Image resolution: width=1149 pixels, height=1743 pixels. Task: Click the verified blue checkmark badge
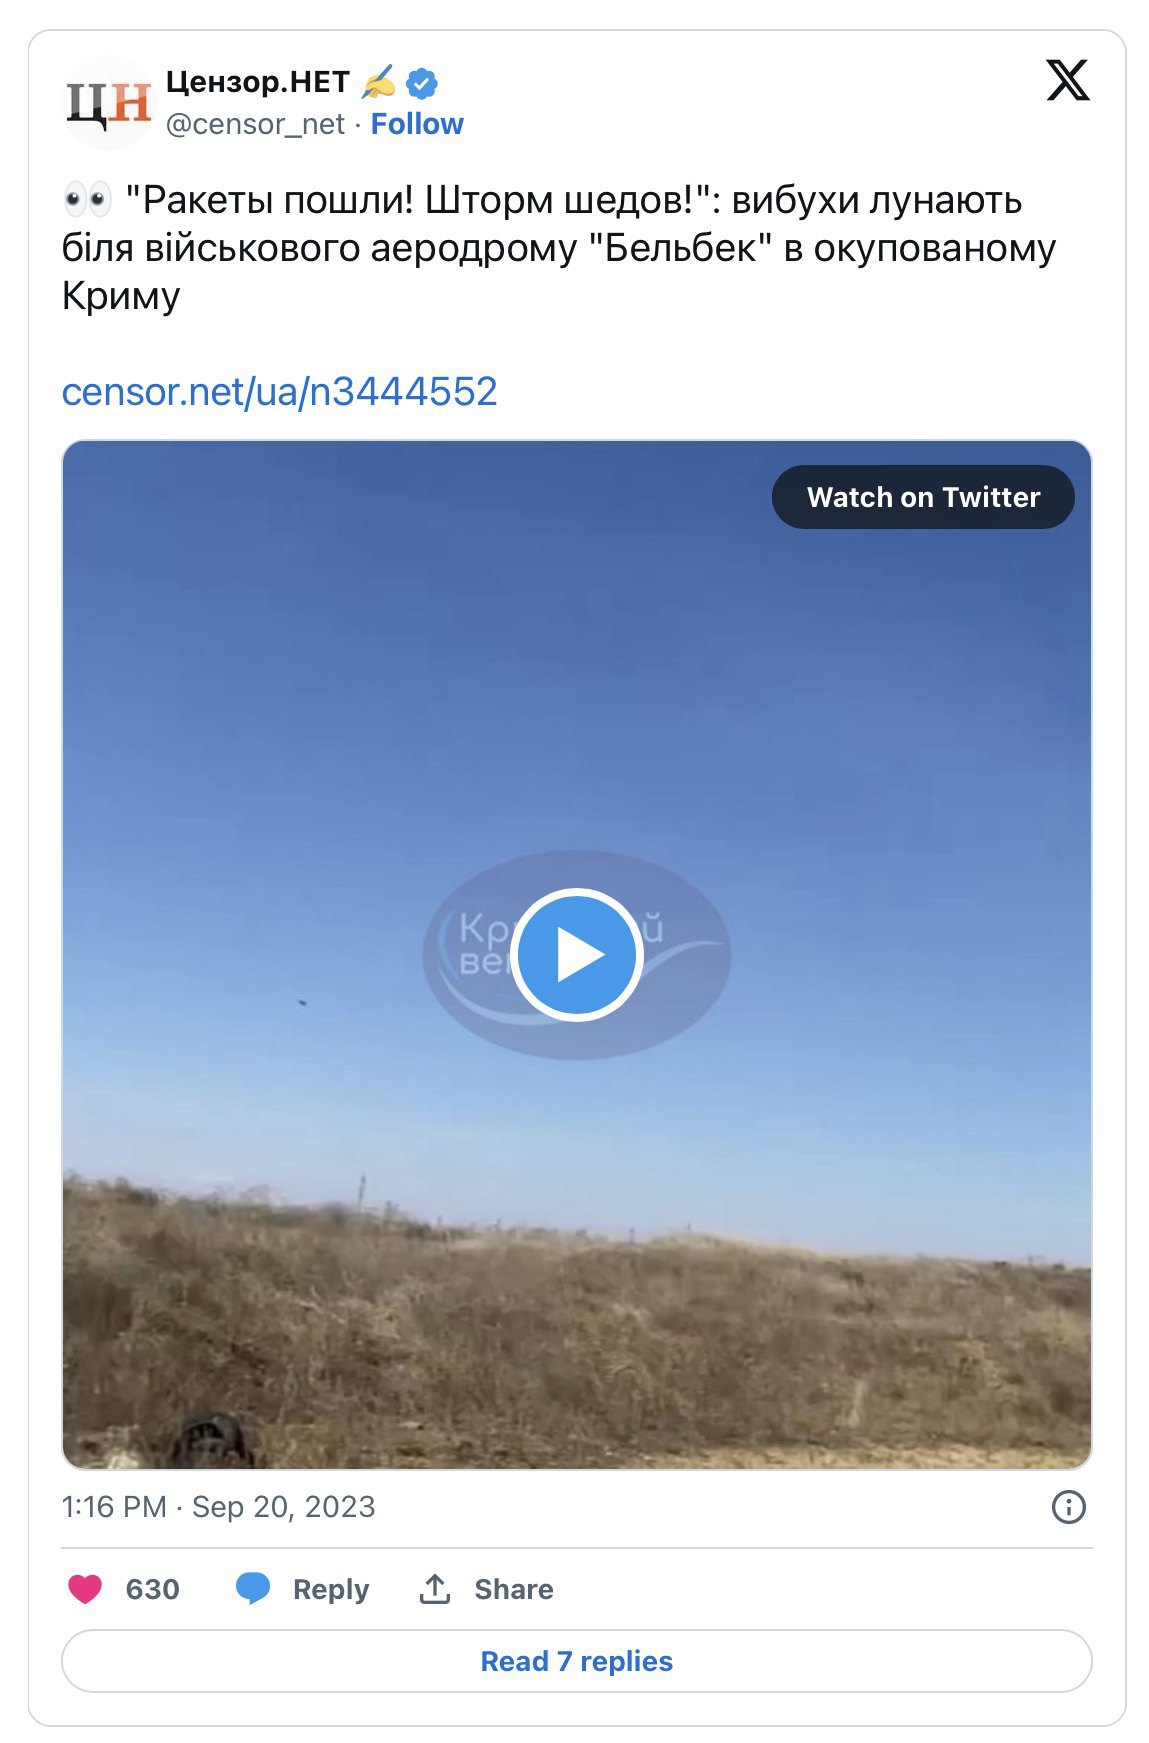coord(423,83)
